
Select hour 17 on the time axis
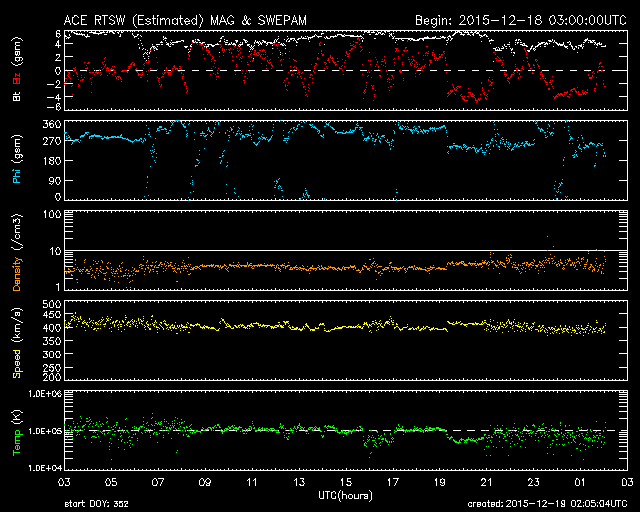click(392, 482)
